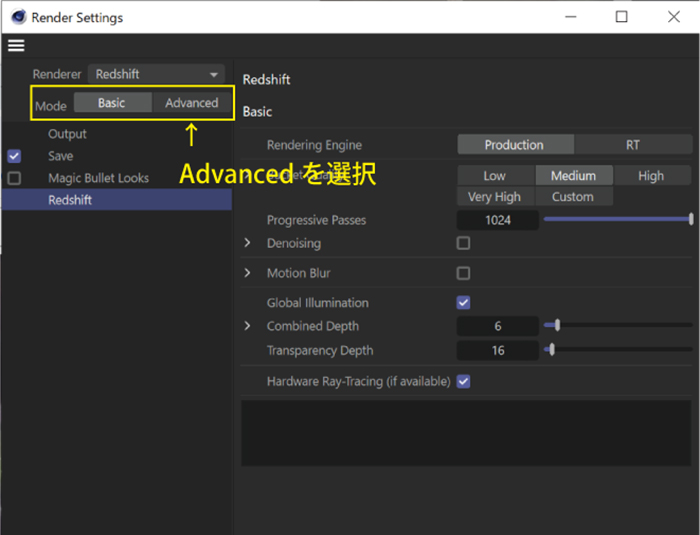Uncheck Hardware Ray-Tracing (if available)
This screenshot has width=700, height=535.
(x=463, y=381)
